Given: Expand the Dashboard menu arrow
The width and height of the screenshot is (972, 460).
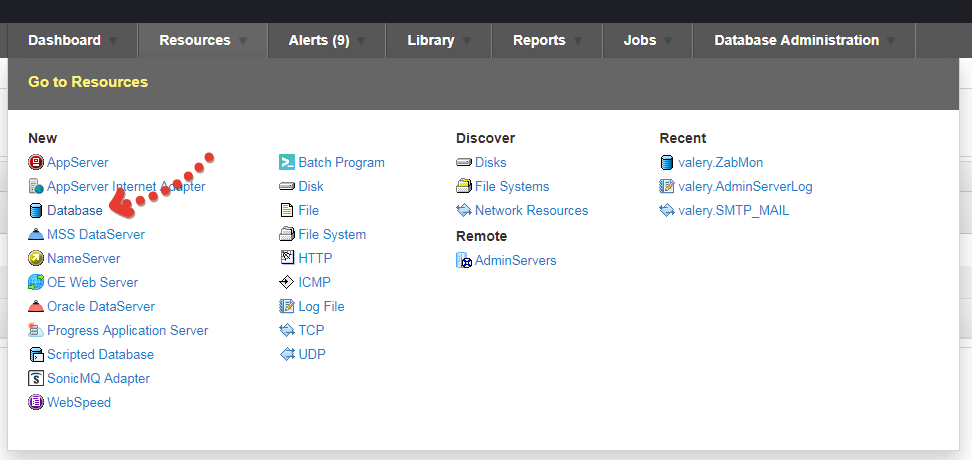Looking at the screenshot, I should pyautogui.click(x=113, y=41).
